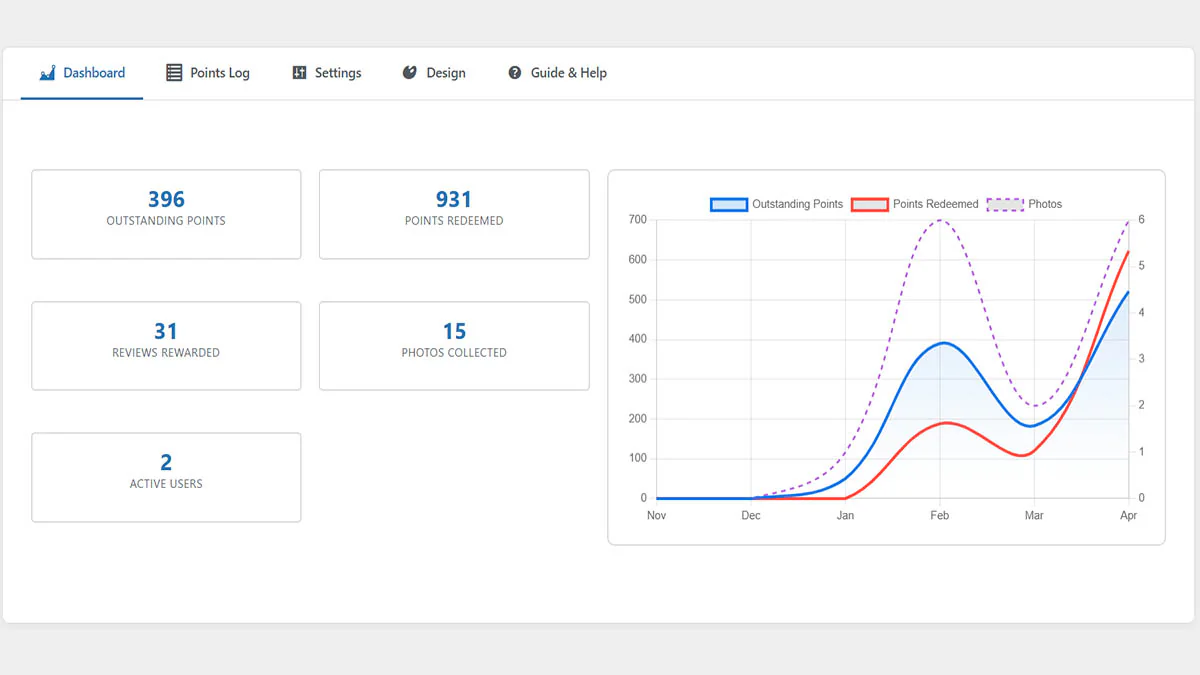Image resolution: width=1200 pixels, height=675 pixels.
Task: Click the Design palette icon
Action: (x=409, y=73)
